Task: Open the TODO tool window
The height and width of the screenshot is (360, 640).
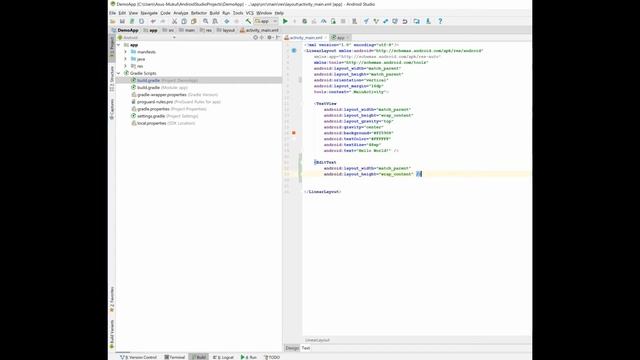Action: coord(272,357)
